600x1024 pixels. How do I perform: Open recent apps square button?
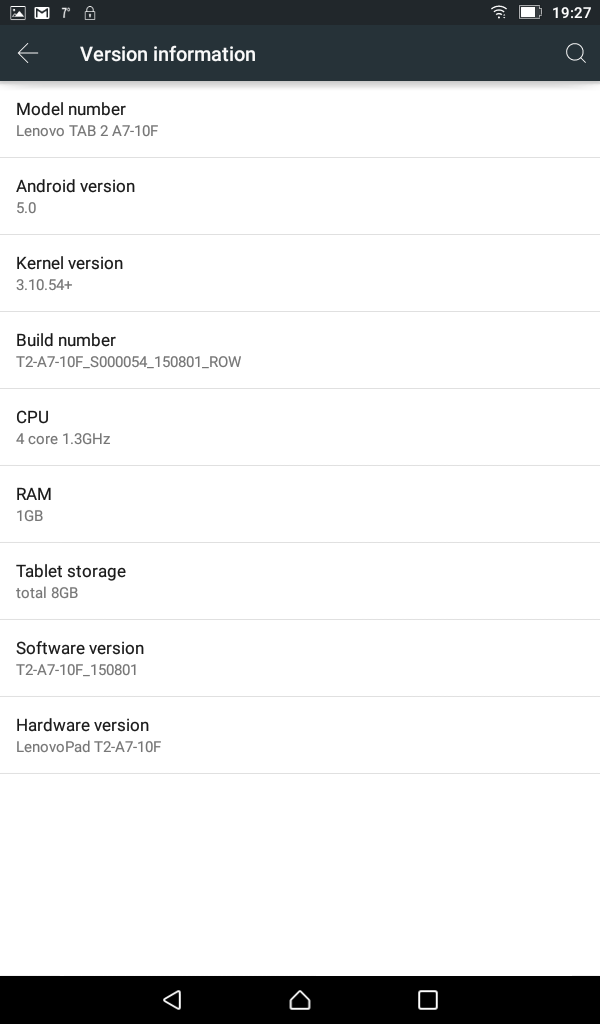point(428,999)
